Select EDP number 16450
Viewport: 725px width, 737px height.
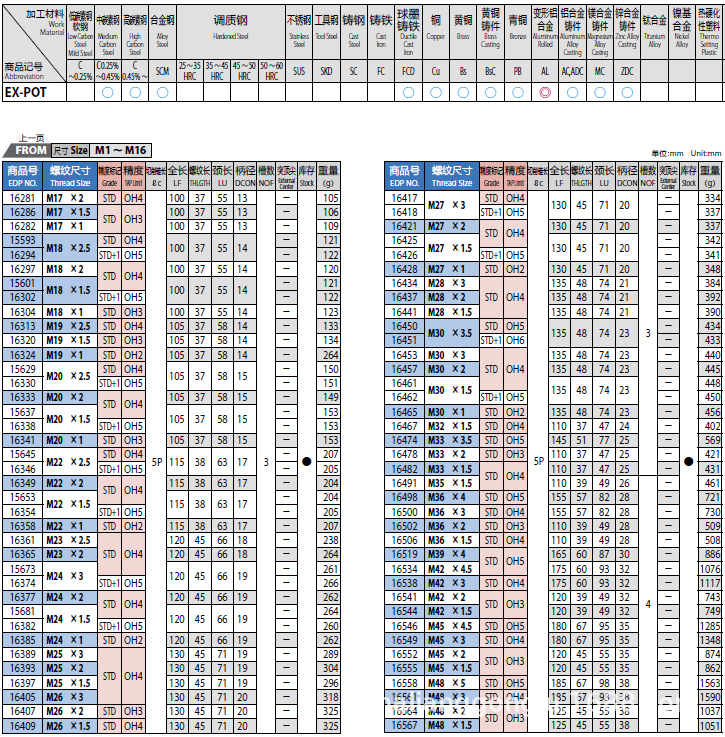pos(404,326)
